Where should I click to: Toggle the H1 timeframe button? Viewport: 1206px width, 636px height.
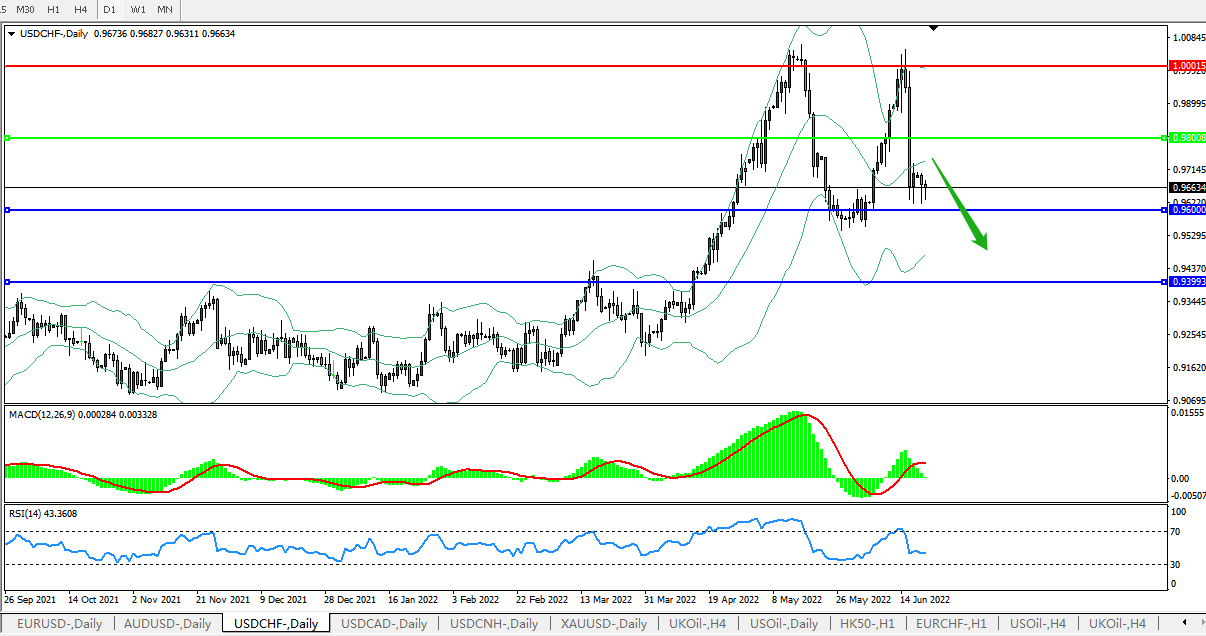(x=54, y=9)
